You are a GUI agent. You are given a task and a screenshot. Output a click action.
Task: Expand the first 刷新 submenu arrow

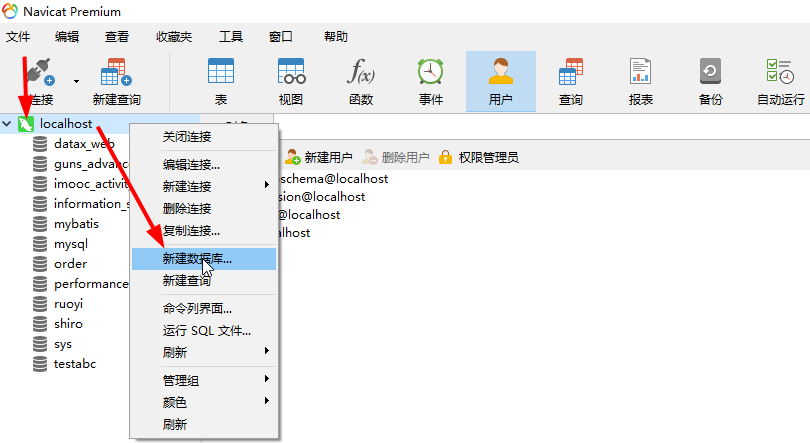[267, 351]
